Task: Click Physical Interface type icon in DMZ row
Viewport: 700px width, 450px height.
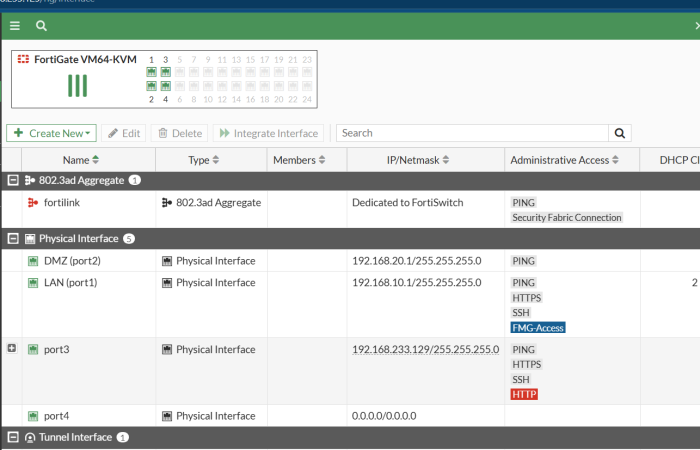Action: point(167,261)
